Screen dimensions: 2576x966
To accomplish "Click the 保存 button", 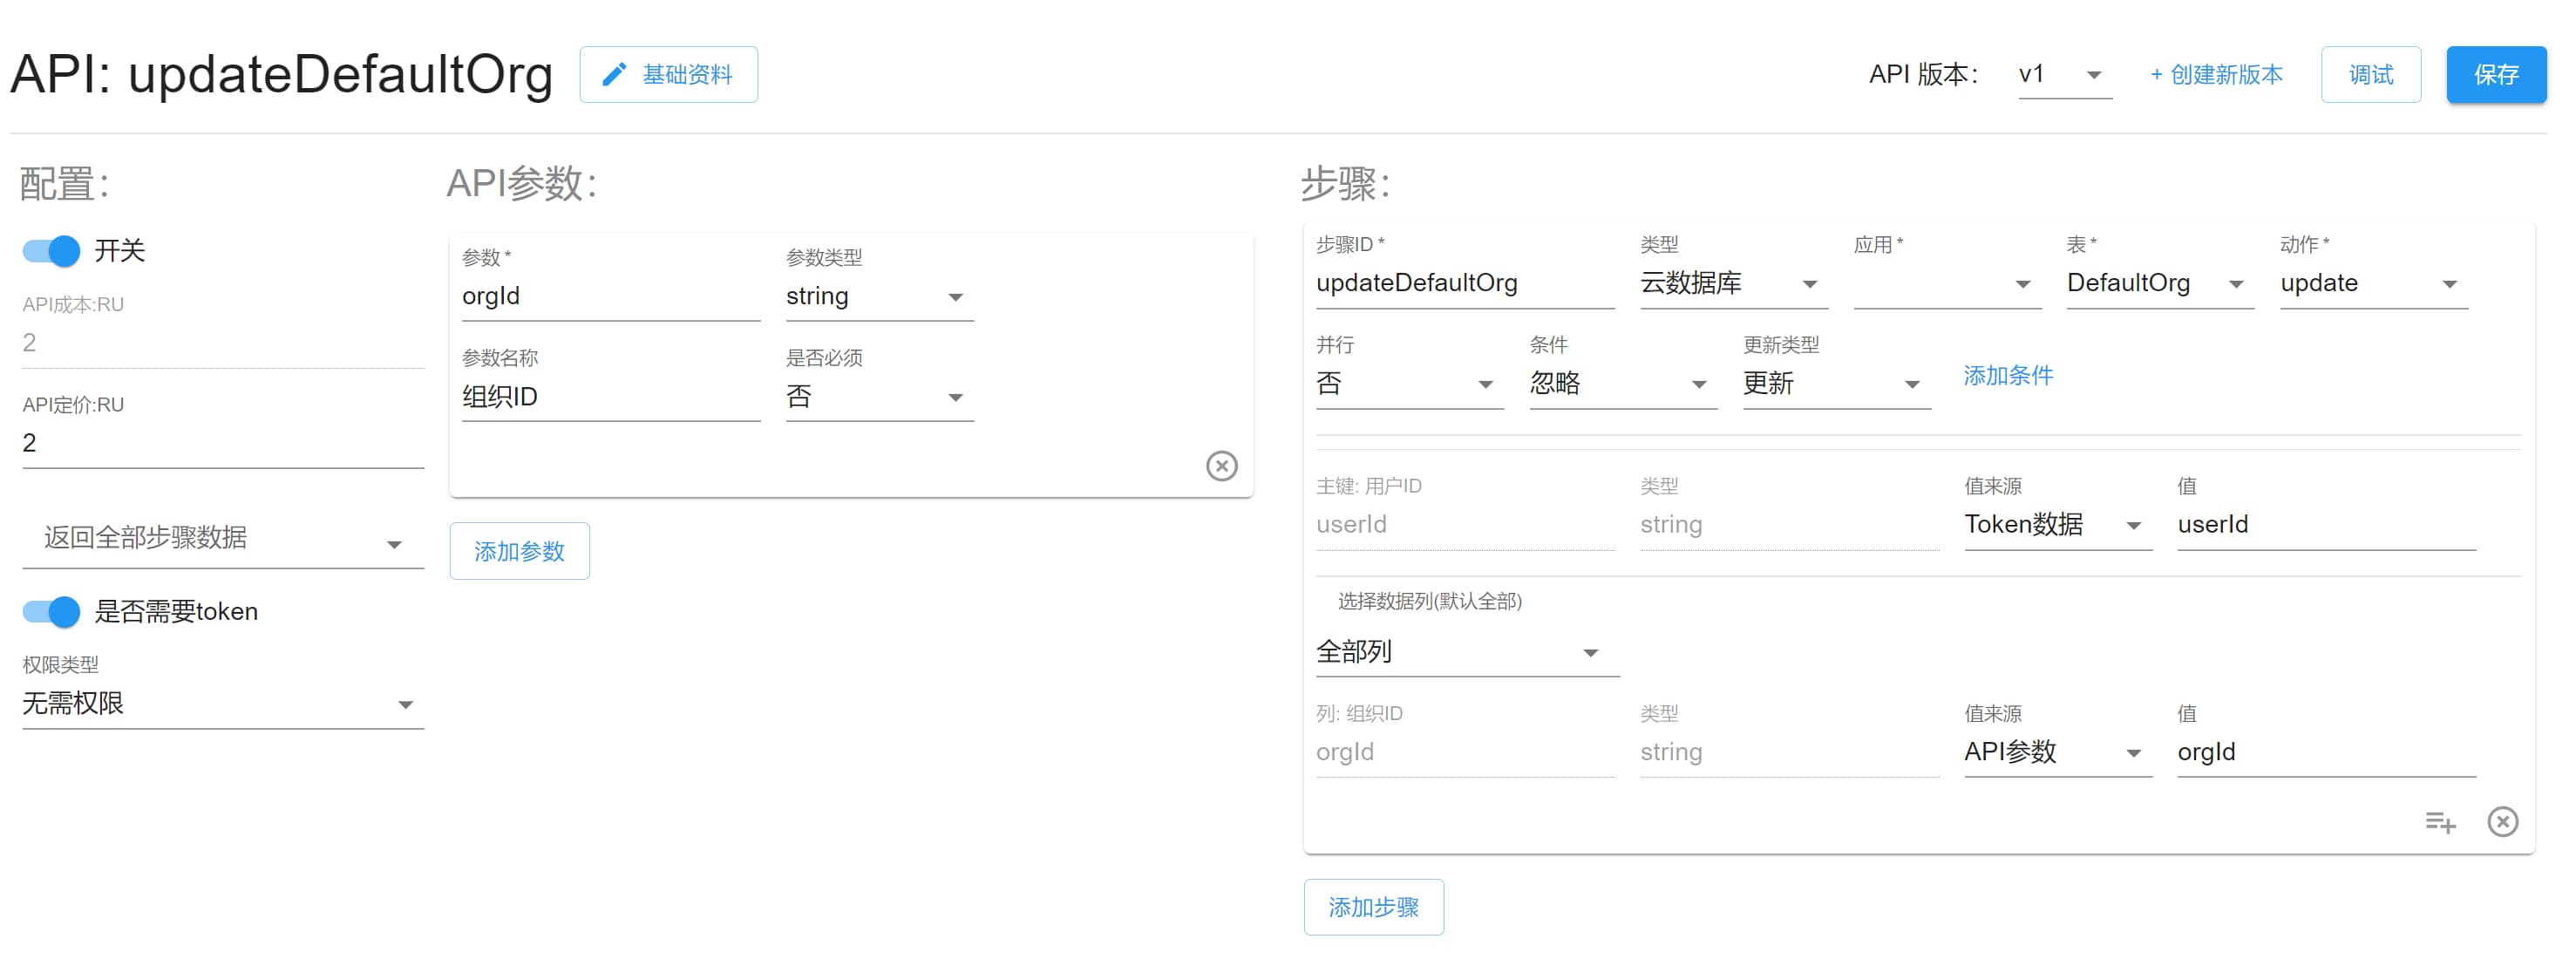I will pos(2495,75).
